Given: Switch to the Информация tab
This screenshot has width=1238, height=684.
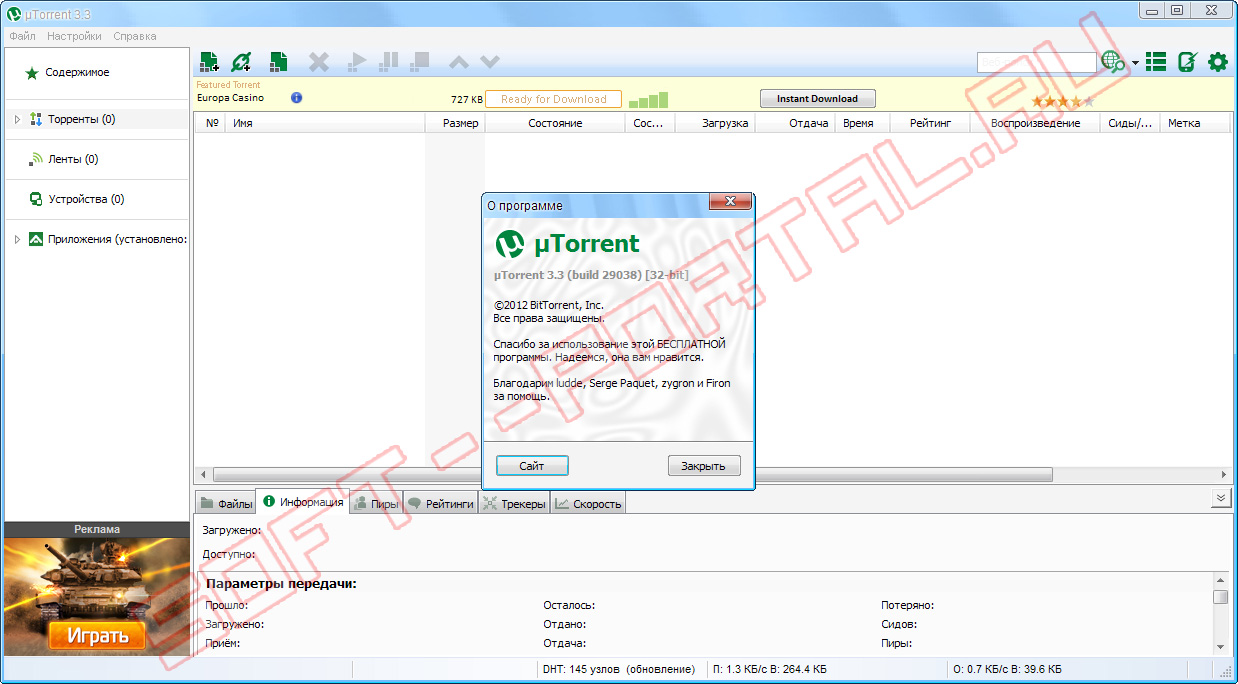Looking at the screenshot, I should click(x=304, y=502).
